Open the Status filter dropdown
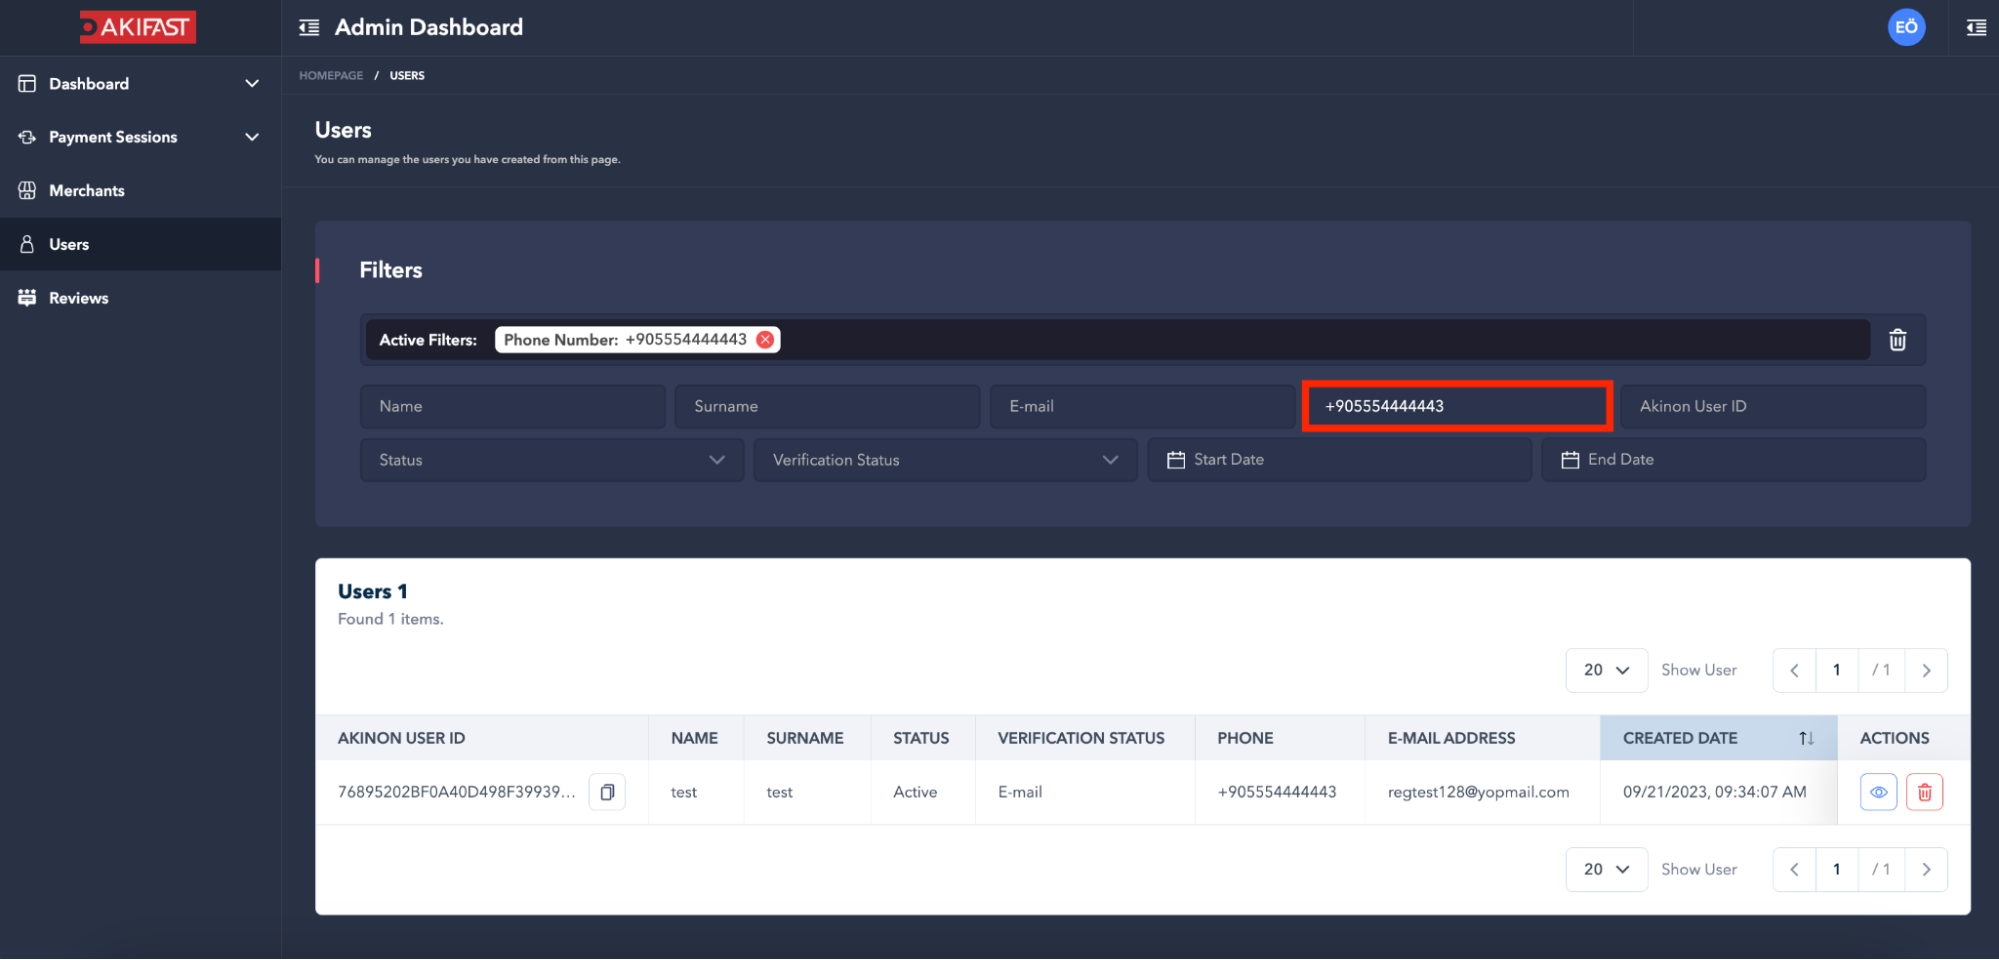1999x960 pixels. (x=551, y=460)
